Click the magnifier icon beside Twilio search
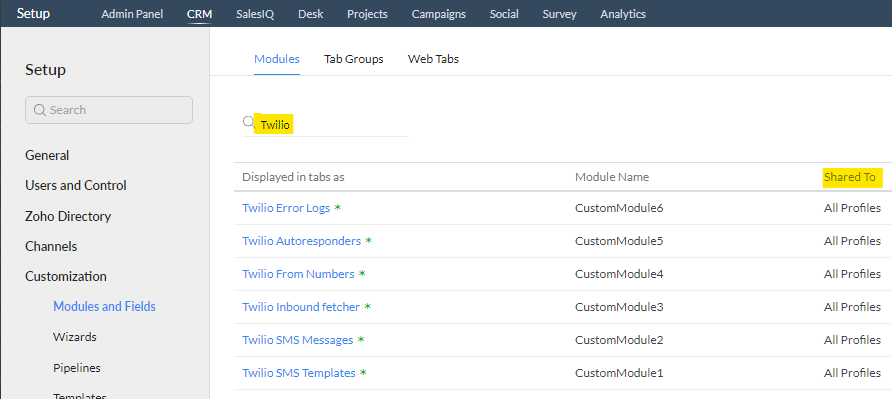892x399 pixels. tap(248, 122)
